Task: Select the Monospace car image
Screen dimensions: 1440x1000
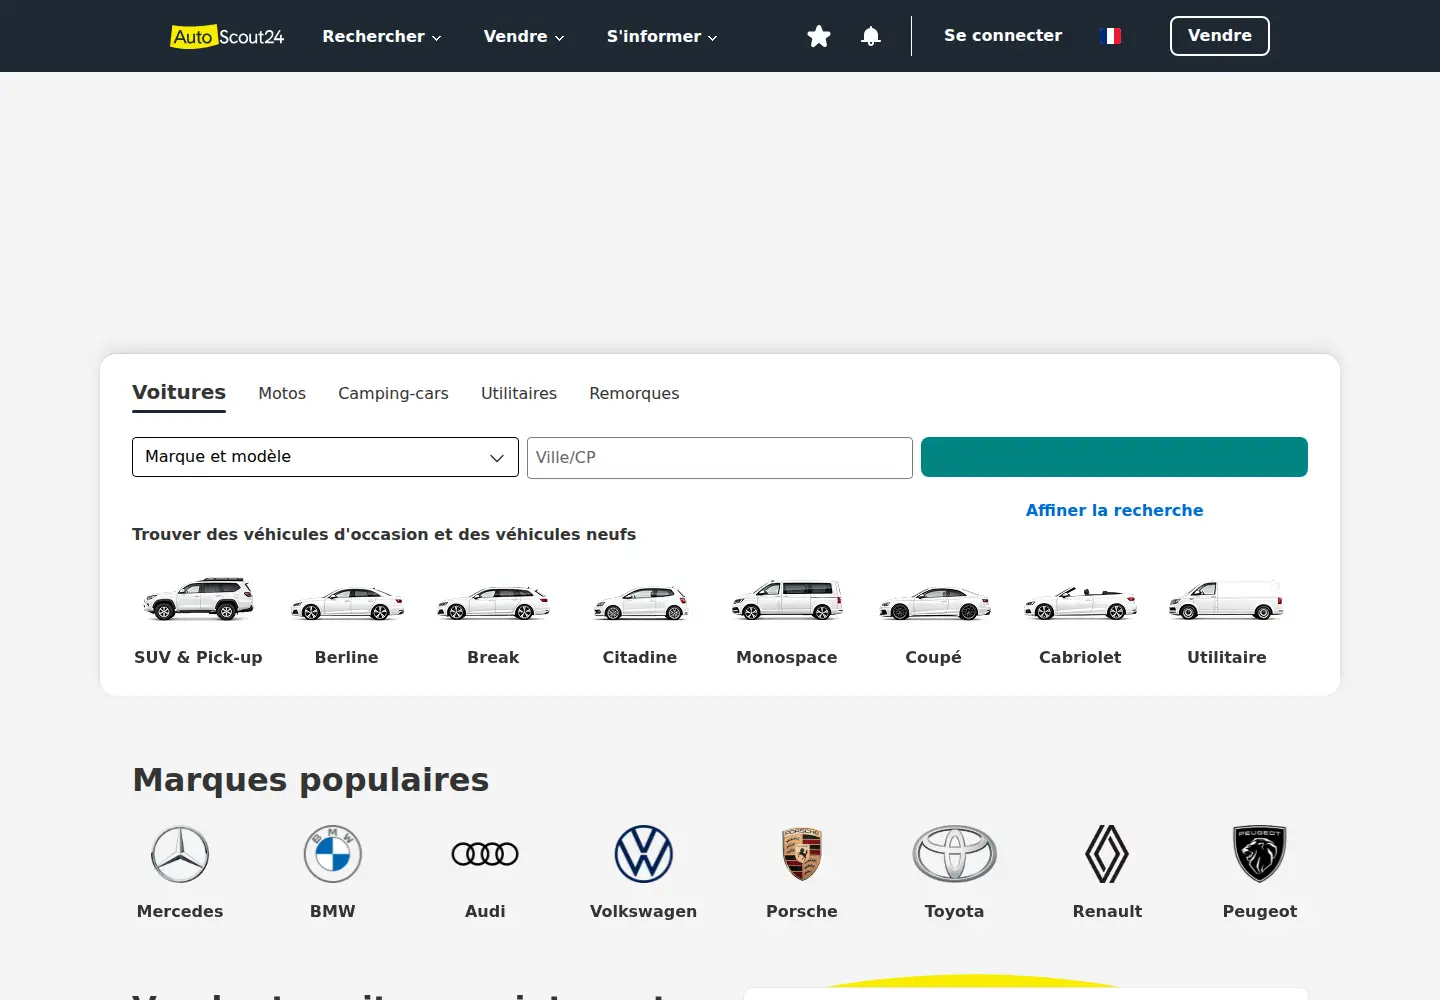Action: (787, 600)
